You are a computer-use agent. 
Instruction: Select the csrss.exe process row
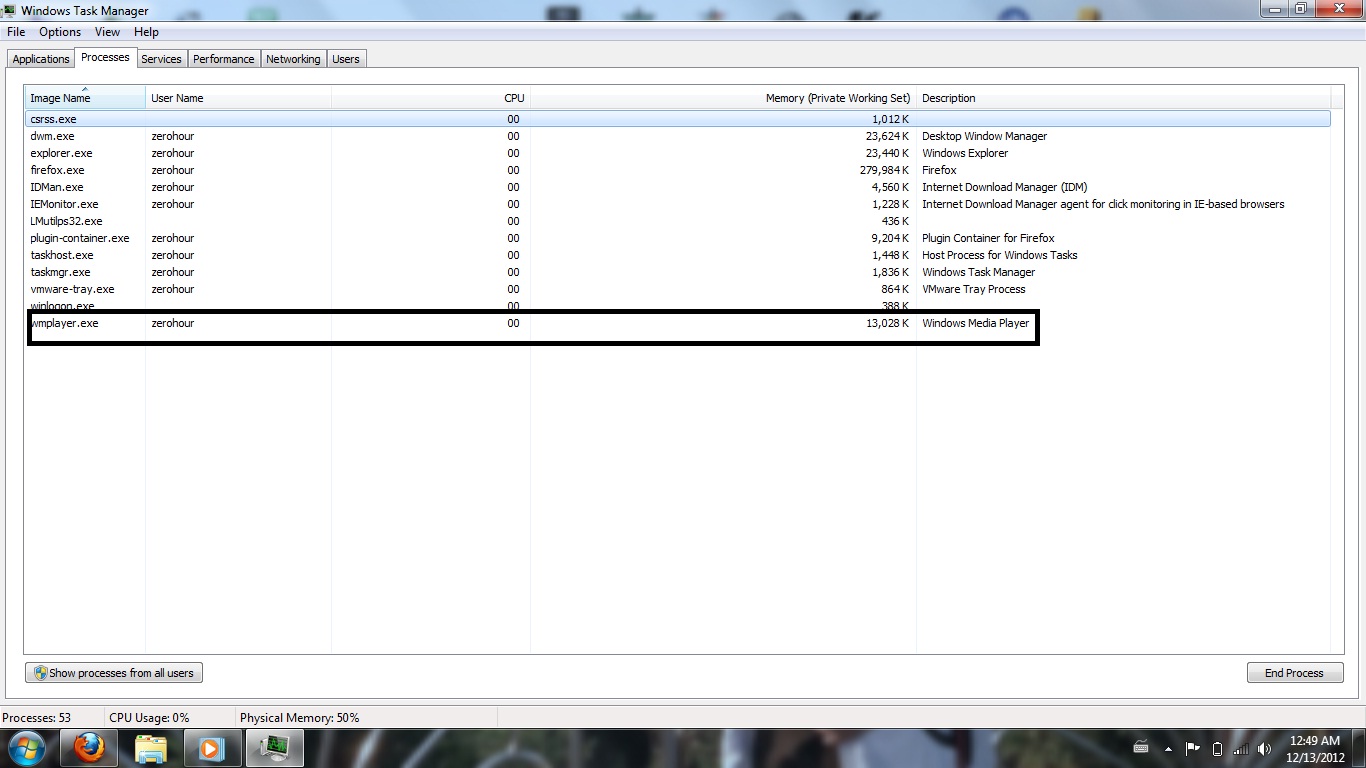677,119
